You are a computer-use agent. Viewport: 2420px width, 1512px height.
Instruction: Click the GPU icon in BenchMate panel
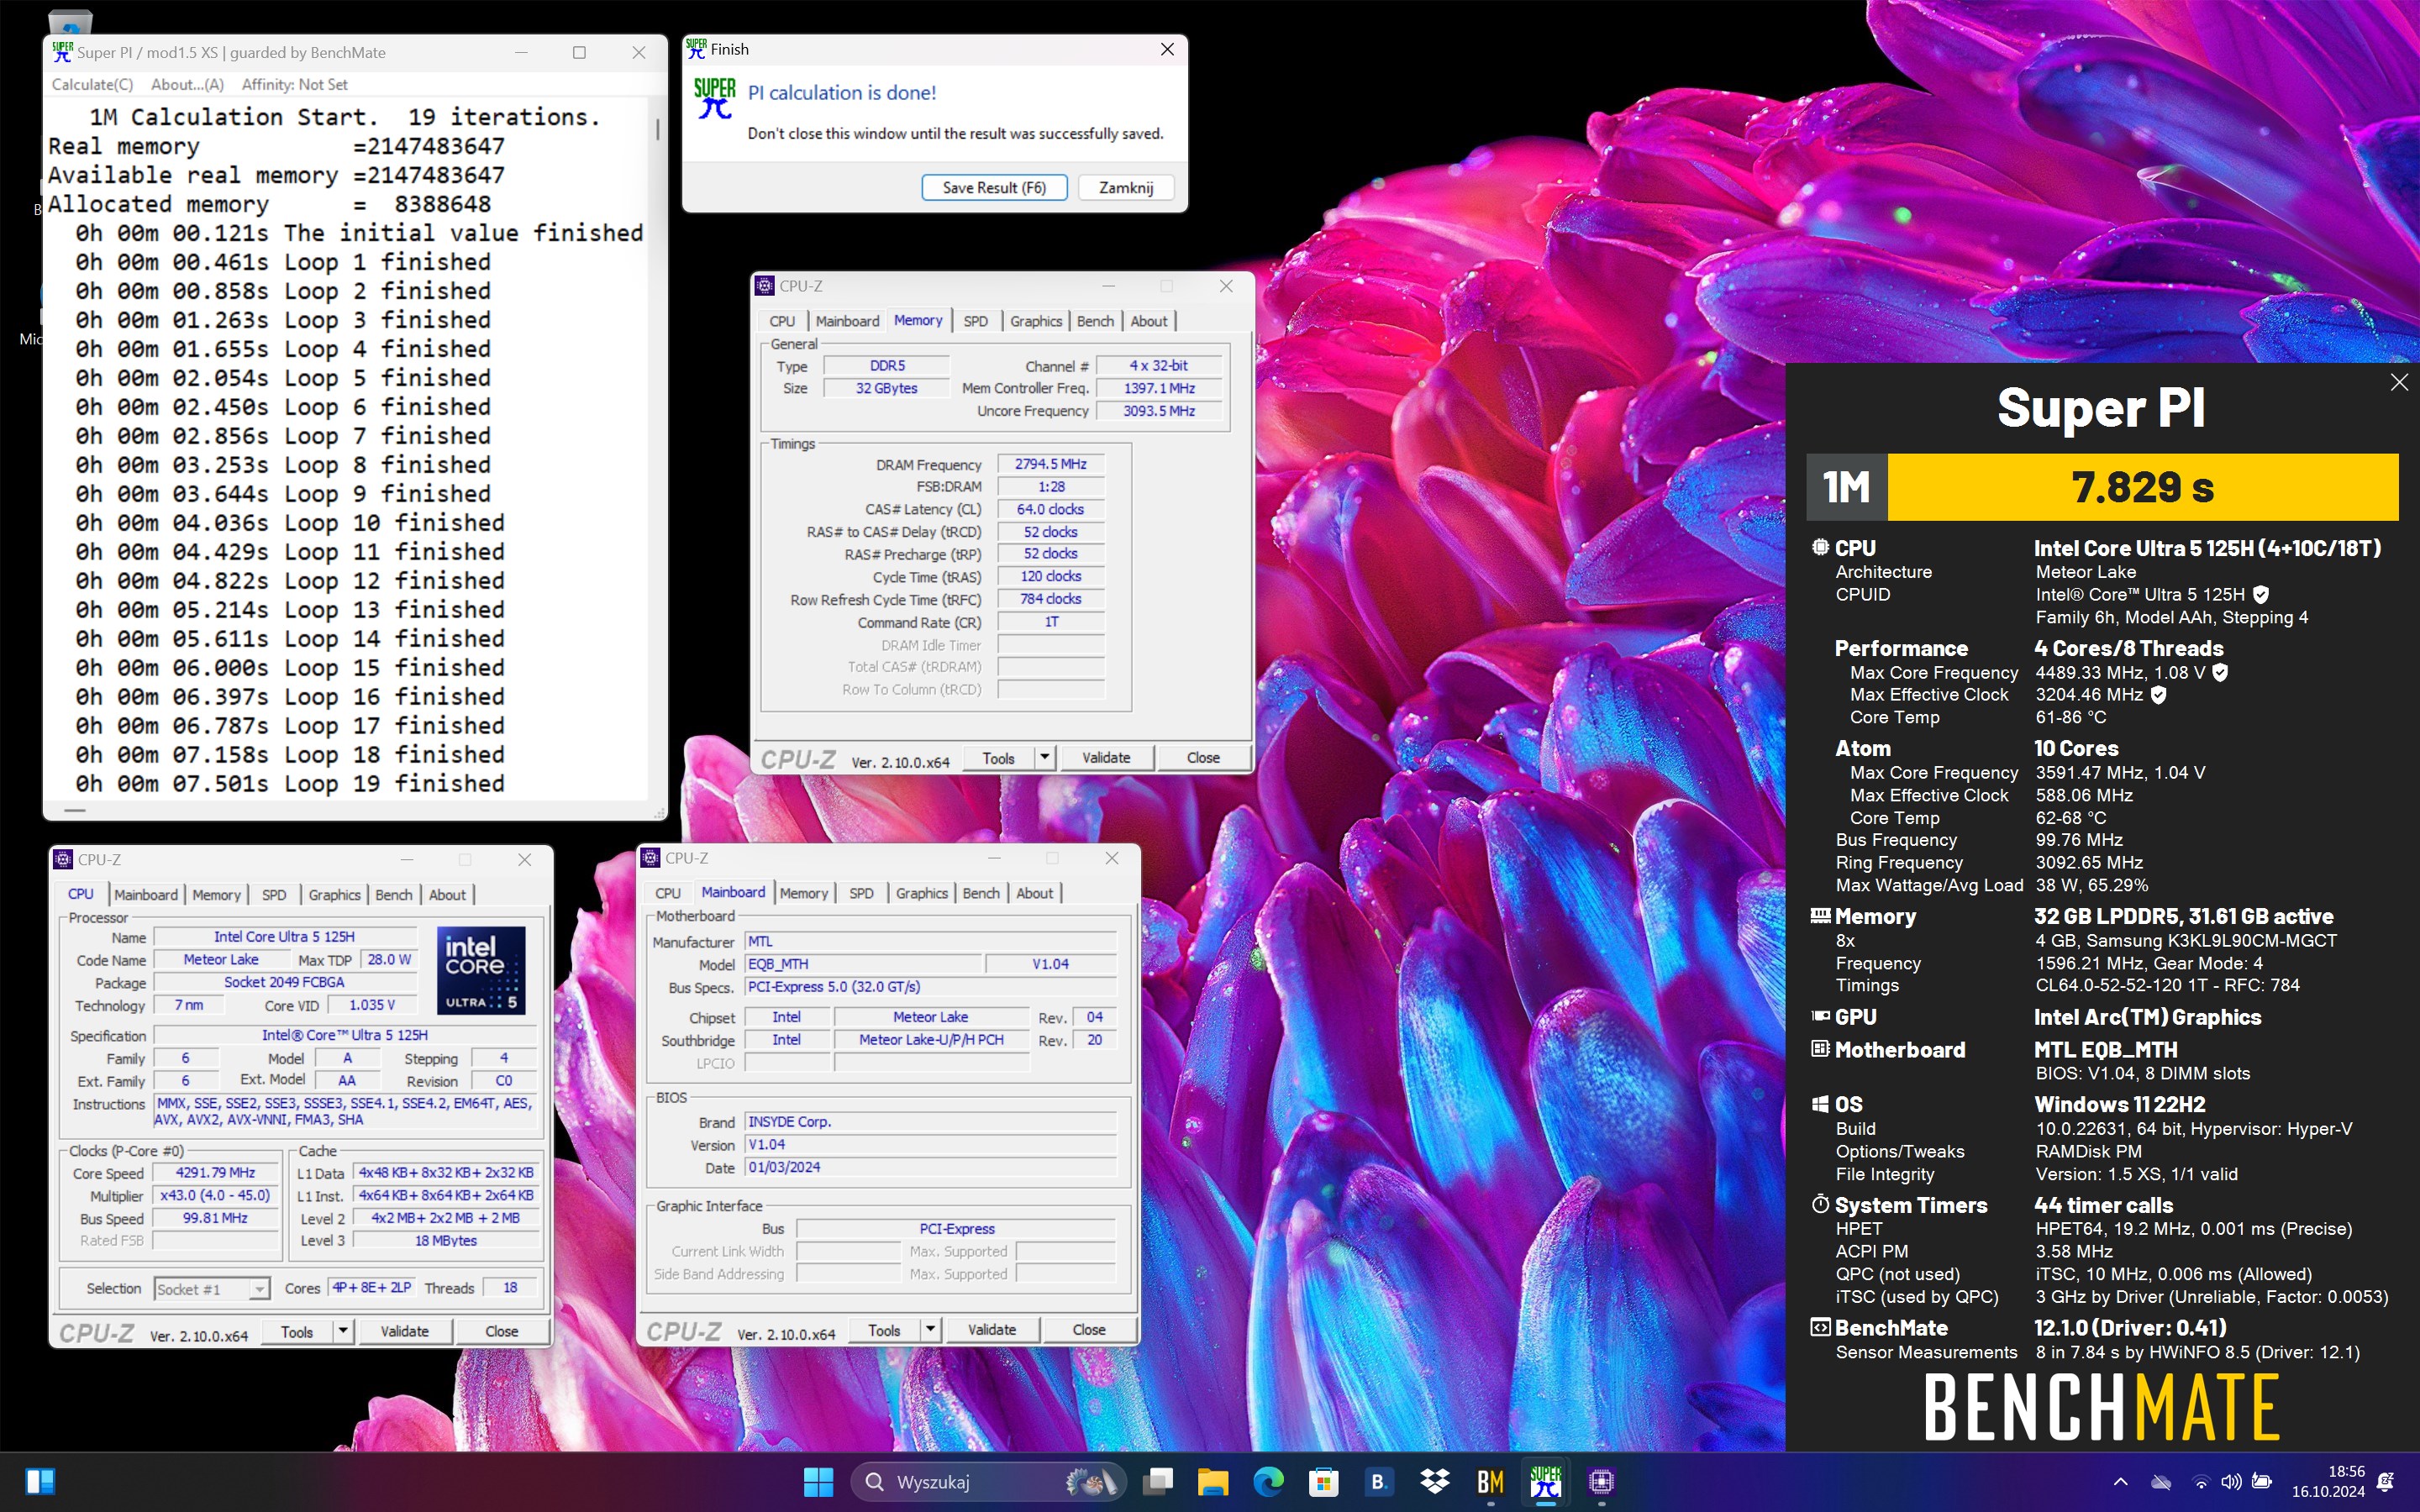pyautogui.click(x=1820, y=1017)
